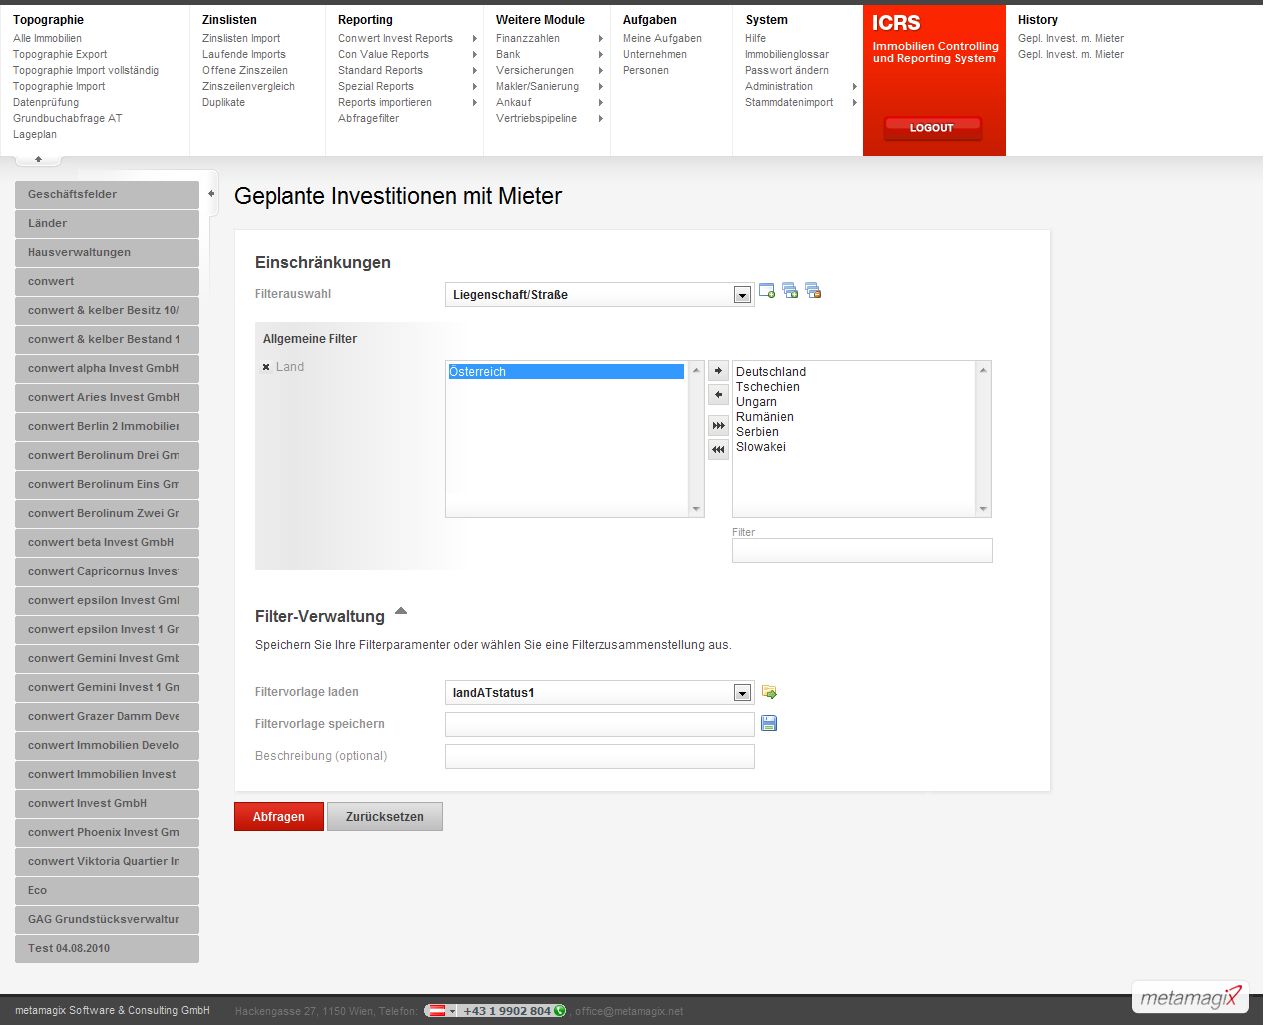The height and width of the screenshot is (1025, 1280).
Task: Click the Skype call icon in footer
Action: tap(559, 1011)
